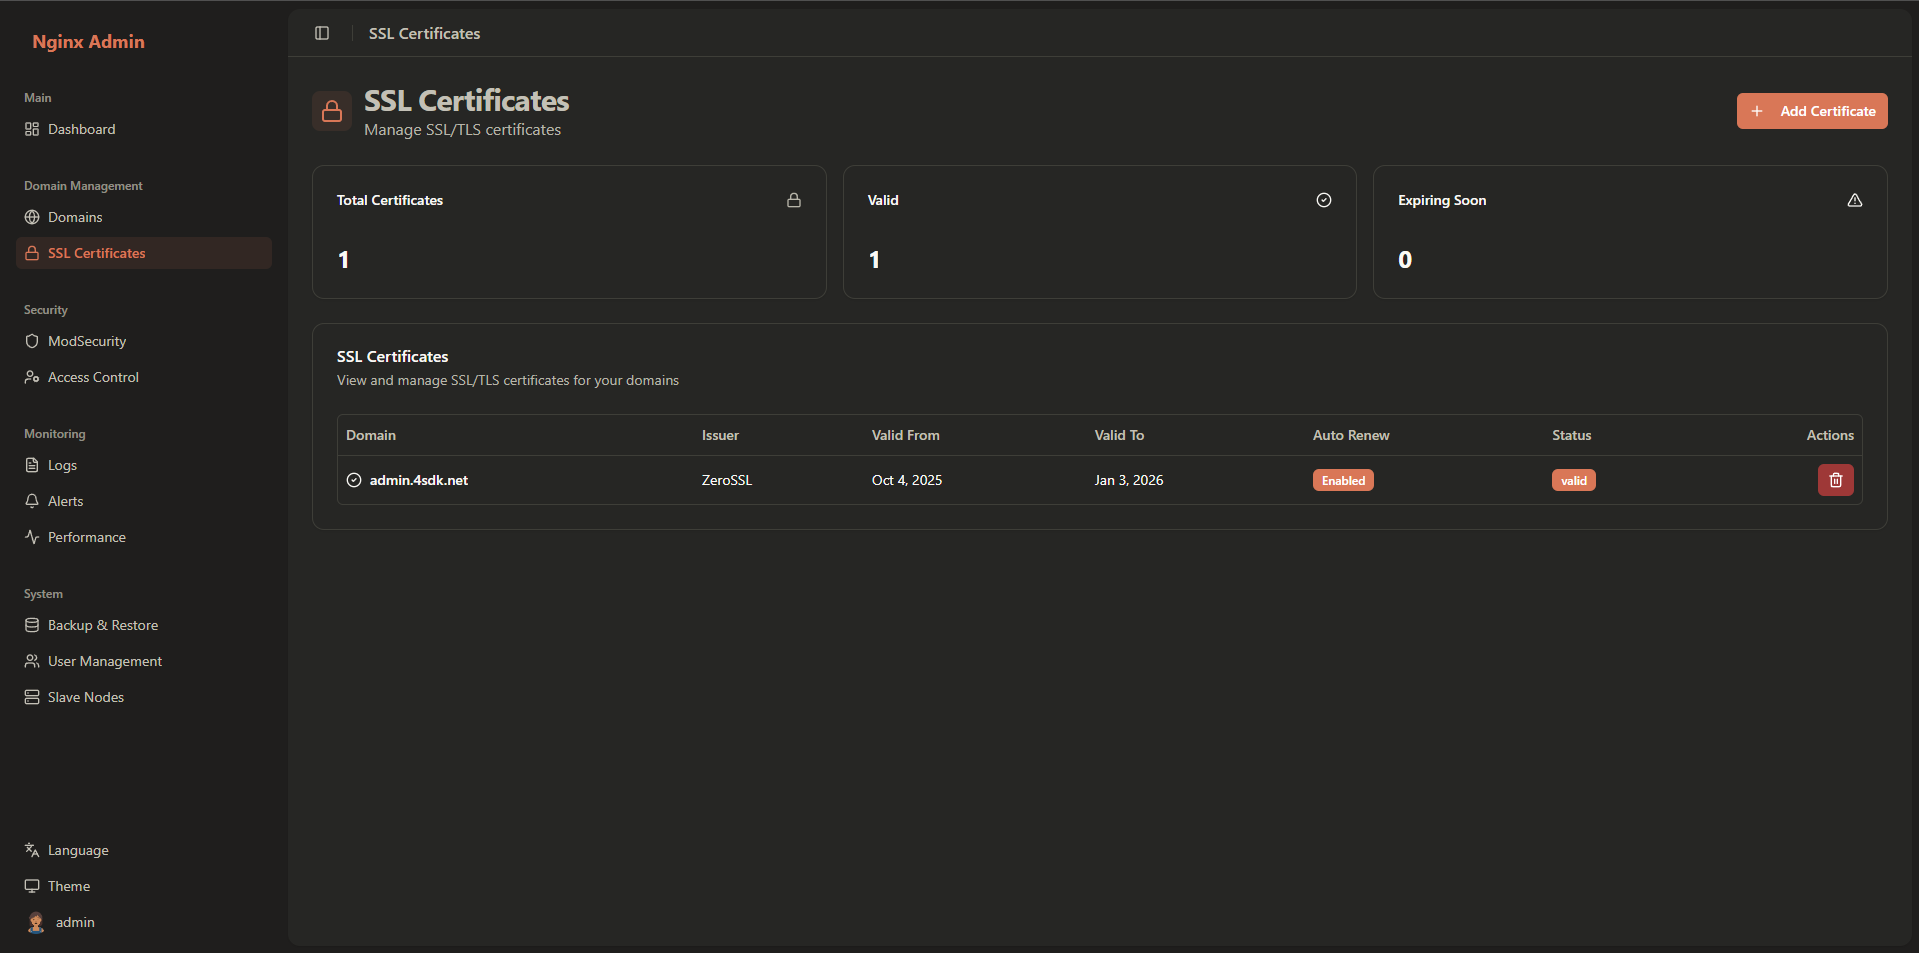Open the Domains page
Screen dimensions: 1919x953
75,217
